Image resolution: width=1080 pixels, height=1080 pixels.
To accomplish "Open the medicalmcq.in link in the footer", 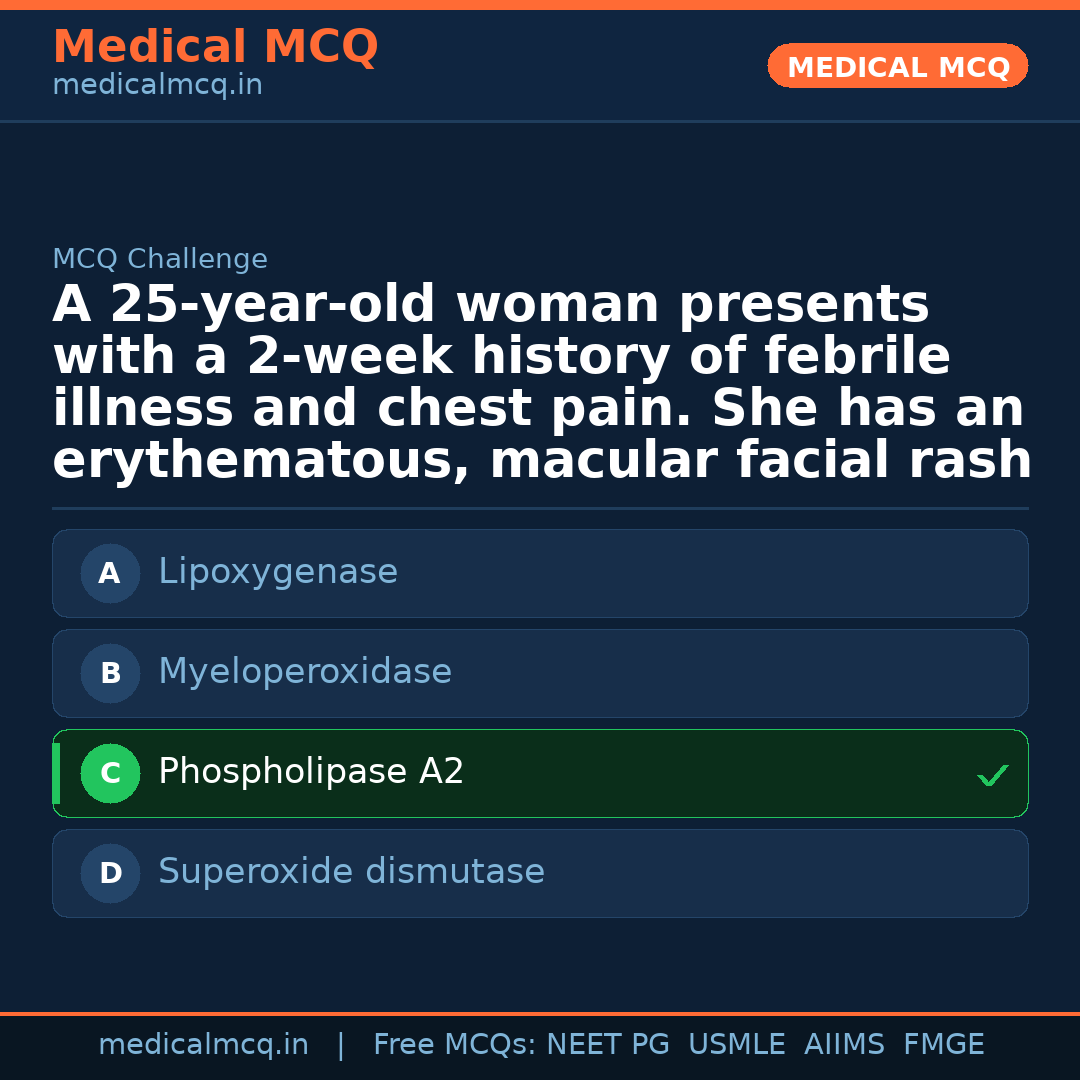I will (203, 1045).
